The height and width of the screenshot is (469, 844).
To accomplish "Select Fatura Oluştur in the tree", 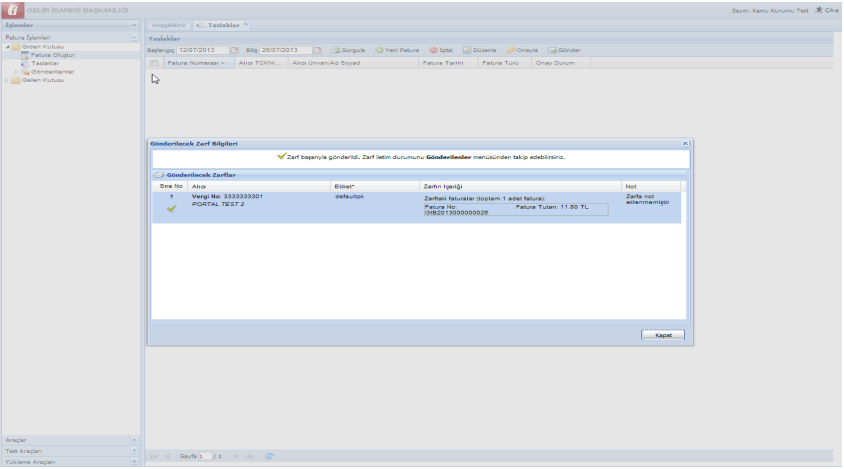I will (x=52, y=55).
